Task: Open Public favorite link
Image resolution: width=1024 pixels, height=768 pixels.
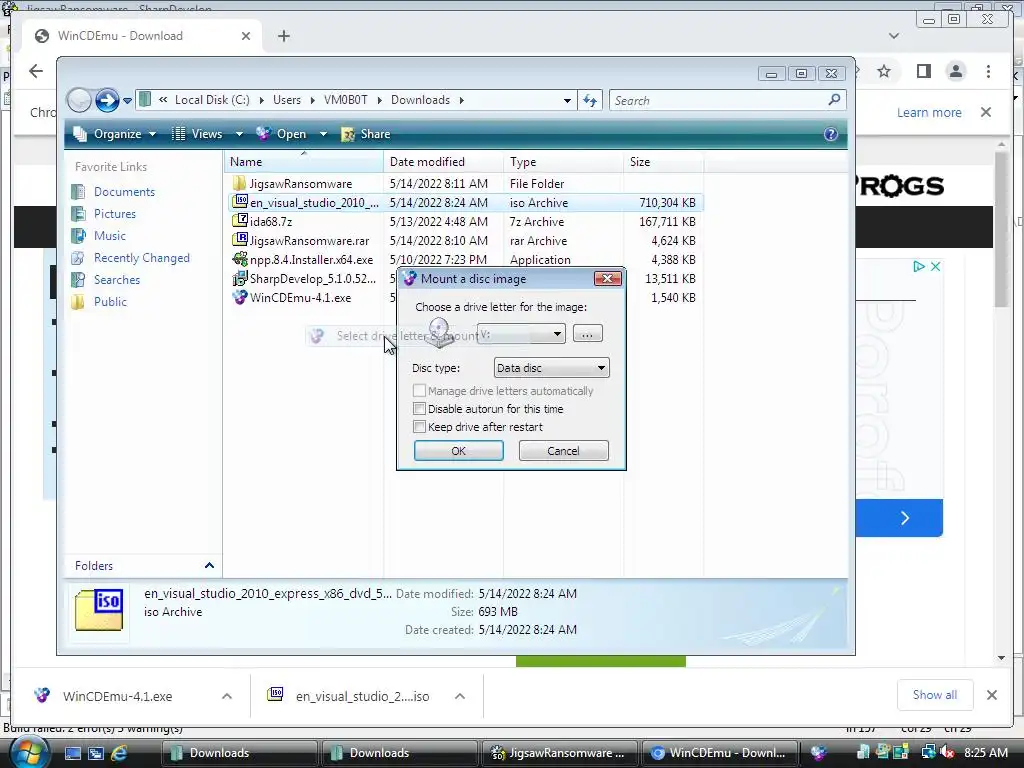Action: pyautogui.click(x=110, y=302)
